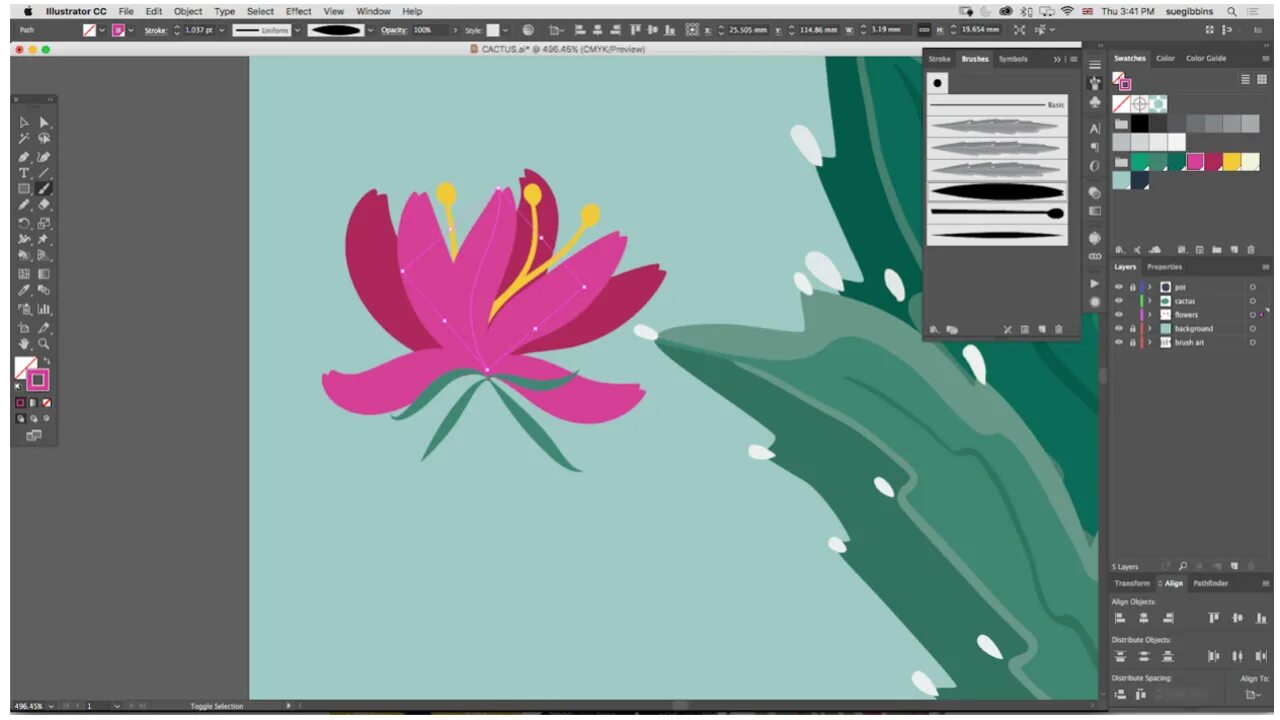Hide the background layer with eye icon

(x=1119, y=329)
